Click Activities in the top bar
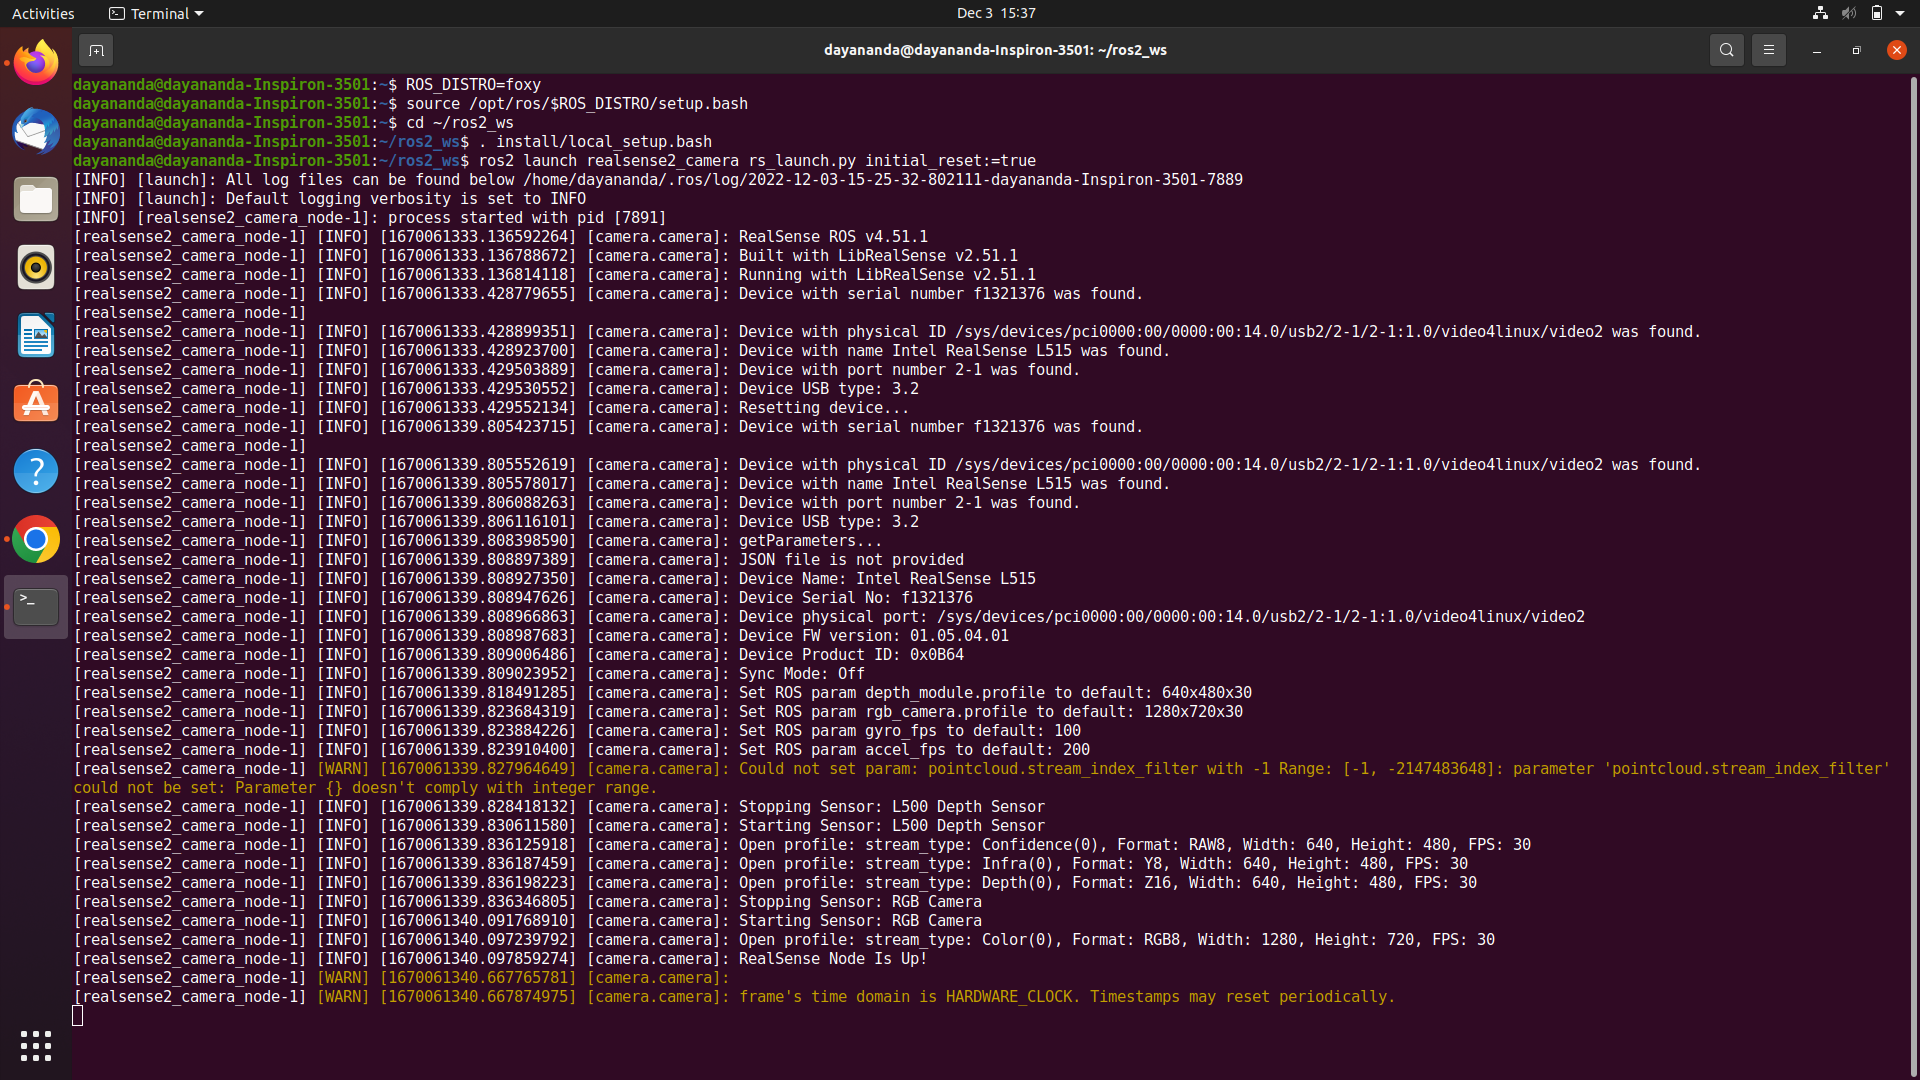 [43, 13]
